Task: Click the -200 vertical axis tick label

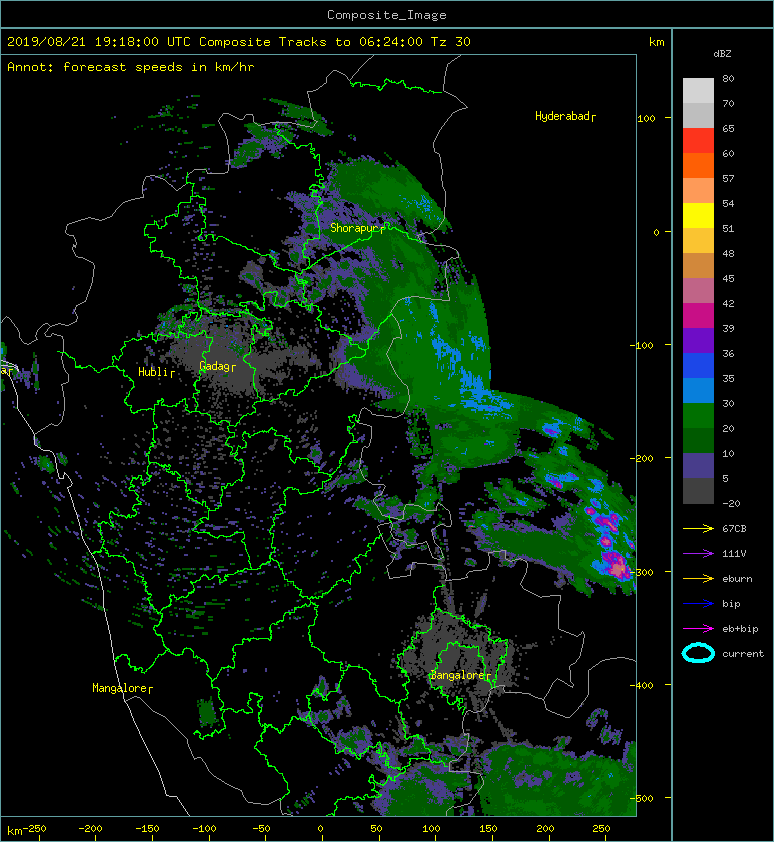Action: coord(642,459)
